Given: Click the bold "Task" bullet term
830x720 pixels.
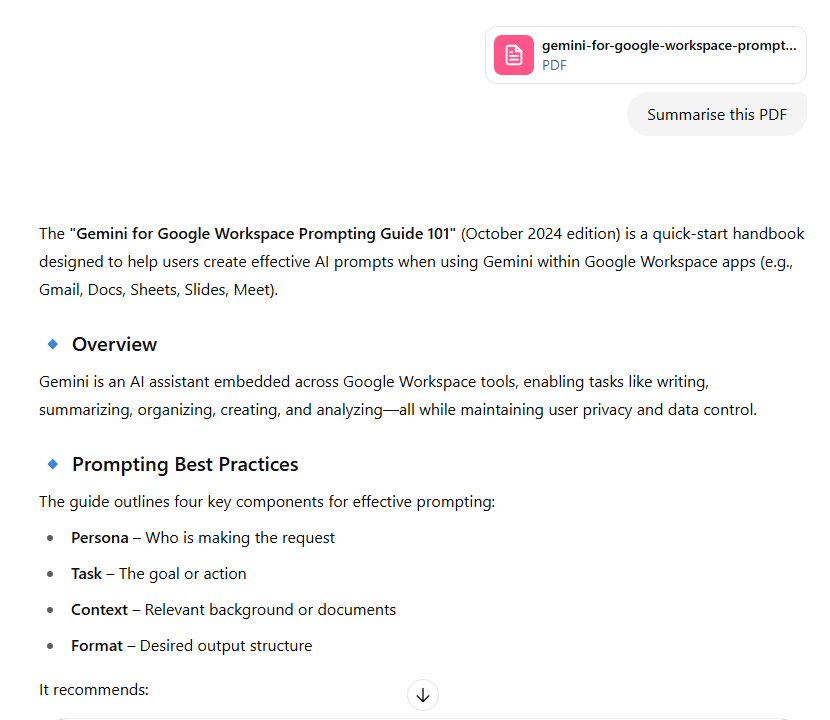Looking at the screenshot, I should pos(86,574).
